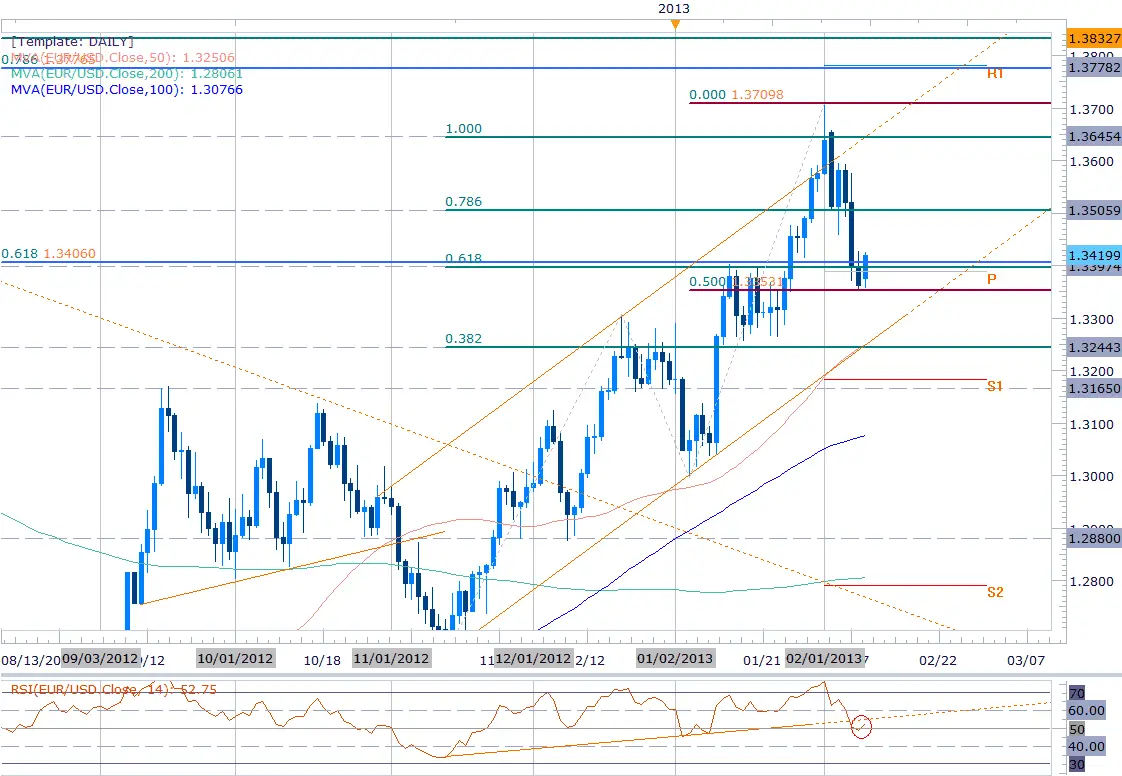Click the 02/01/2013 date label

coord(824,658)
